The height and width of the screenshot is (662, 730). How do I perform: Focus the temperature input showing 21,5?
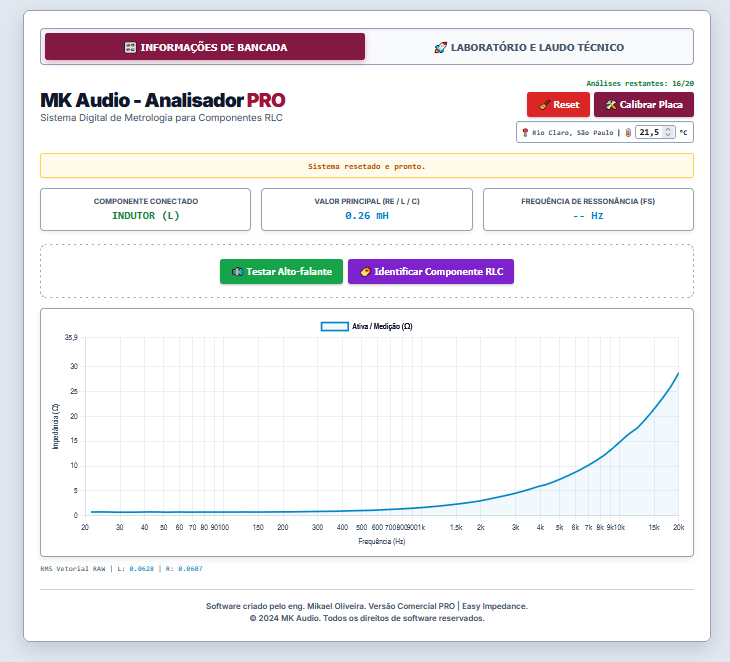click(655, 132)
